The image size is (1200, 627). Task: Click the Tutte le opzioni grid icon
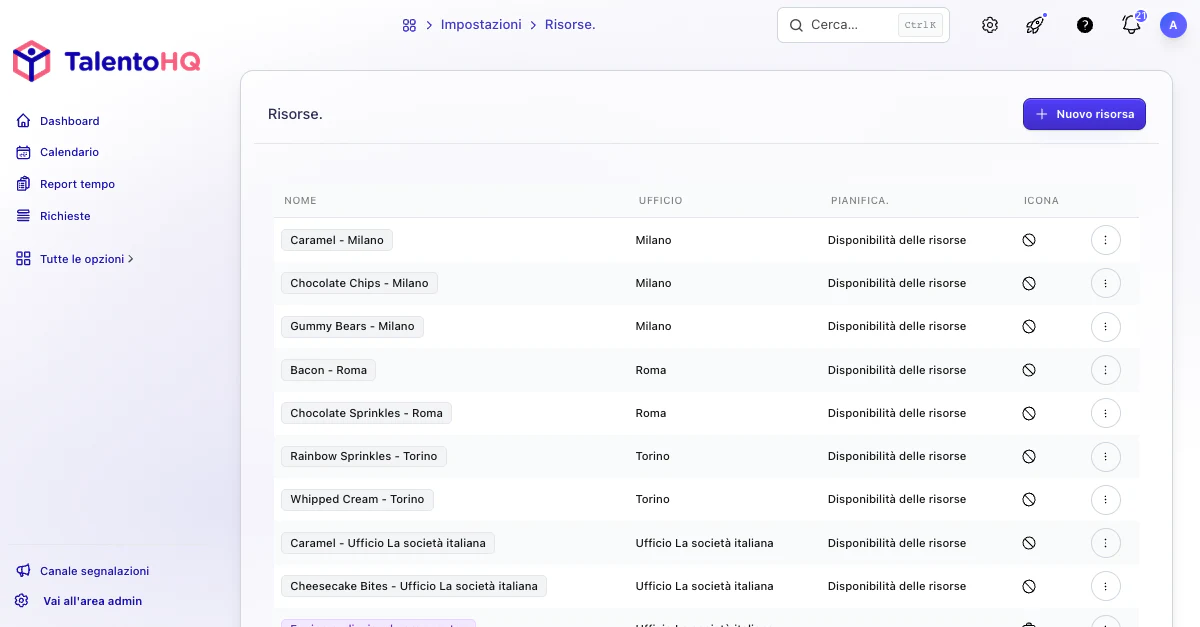23,259
